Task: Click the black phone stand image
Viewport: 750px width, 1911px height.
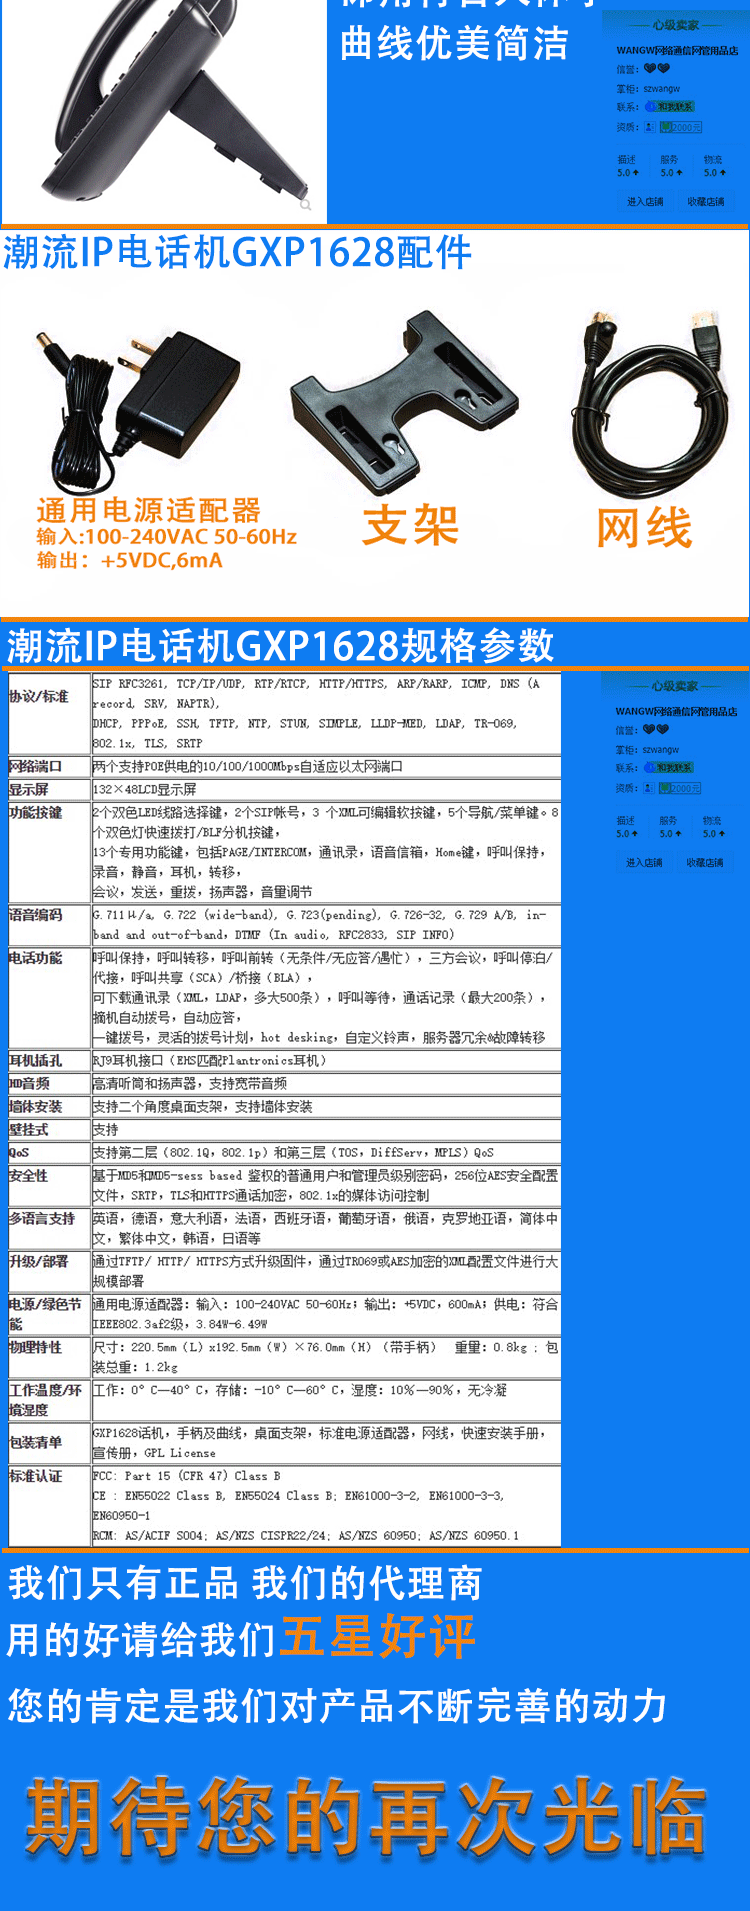Action: [x=405, y=403]
